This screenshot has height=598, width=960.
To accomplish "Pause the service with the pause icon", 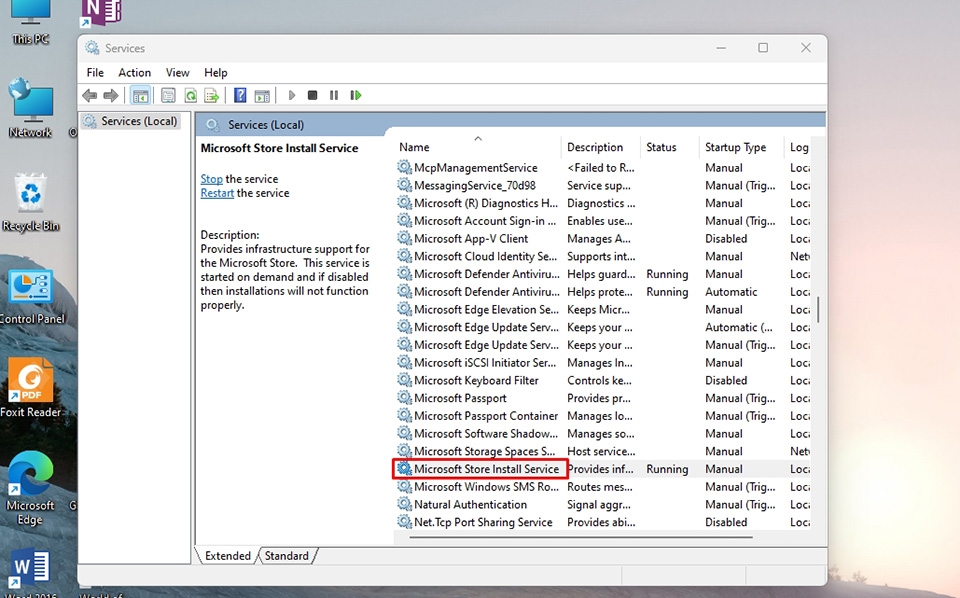I will [x=334, y=95].
